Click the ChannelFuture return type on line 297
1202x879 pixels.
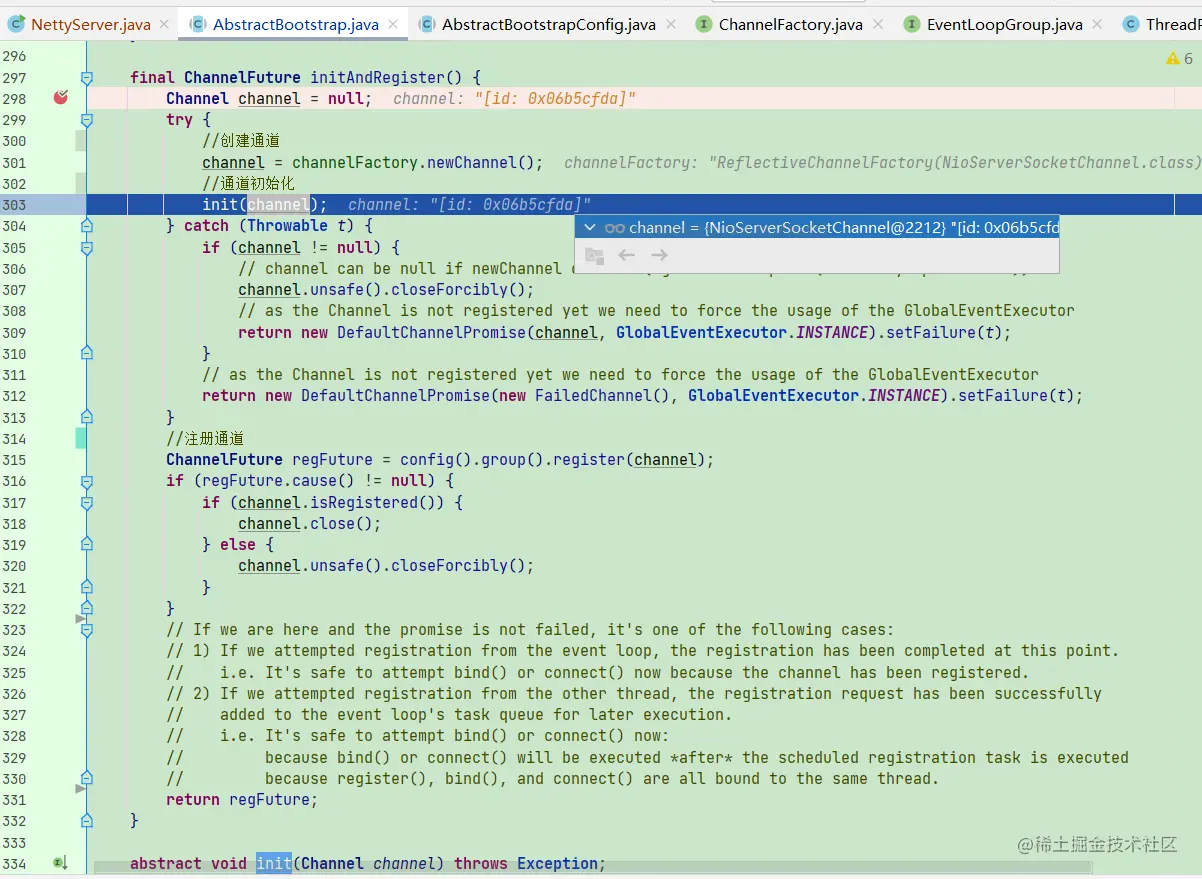click(243, 77)
